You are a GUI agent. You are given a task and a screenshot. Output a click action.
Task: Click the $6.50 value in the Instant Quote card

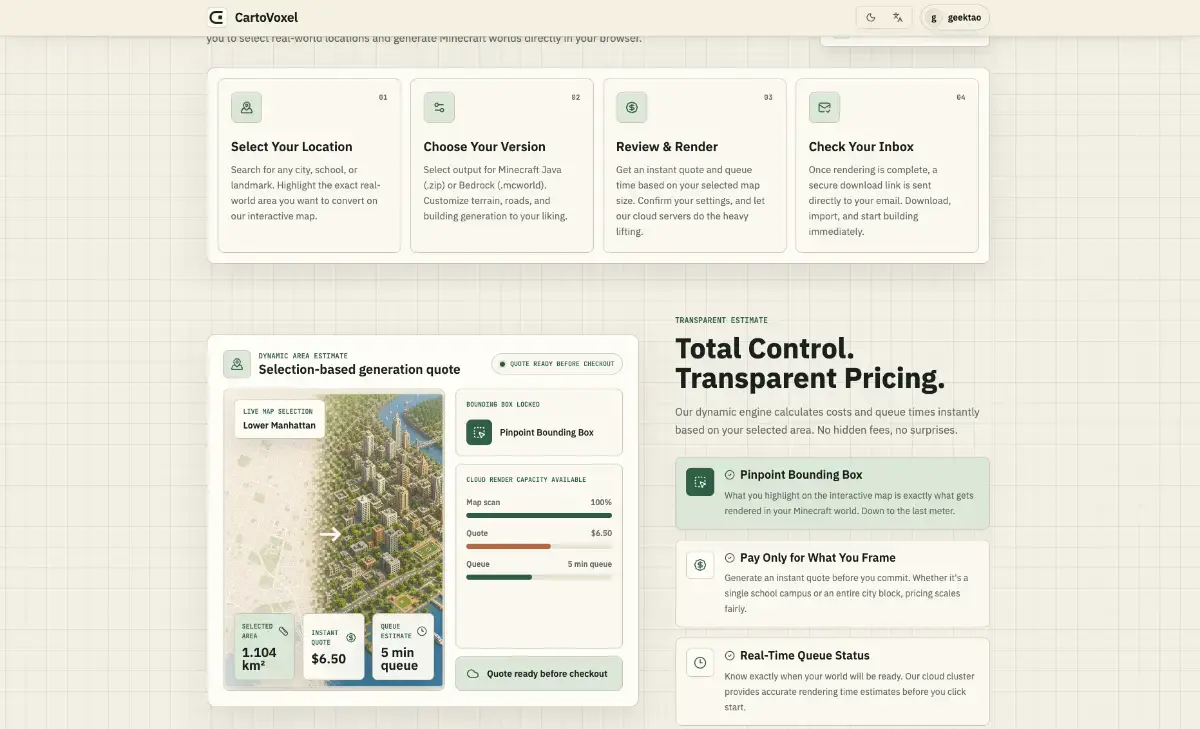pos(329,659)
